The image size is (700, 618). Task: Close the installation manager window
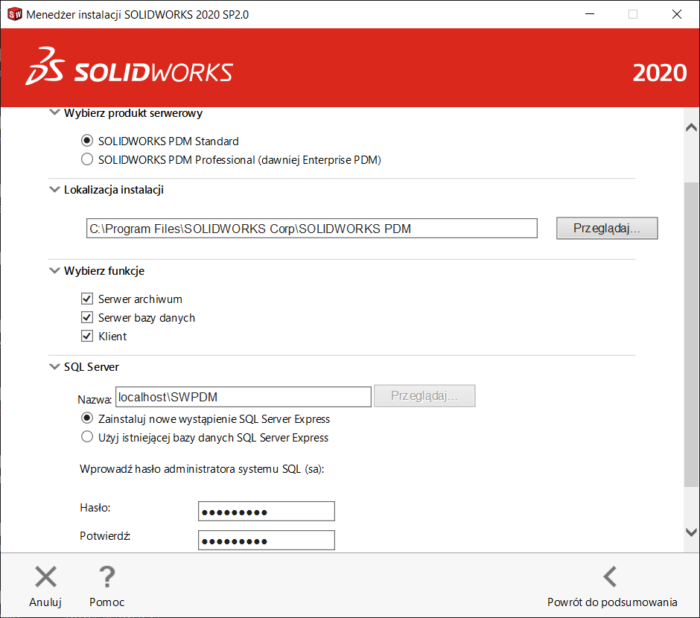pos(677,14)
